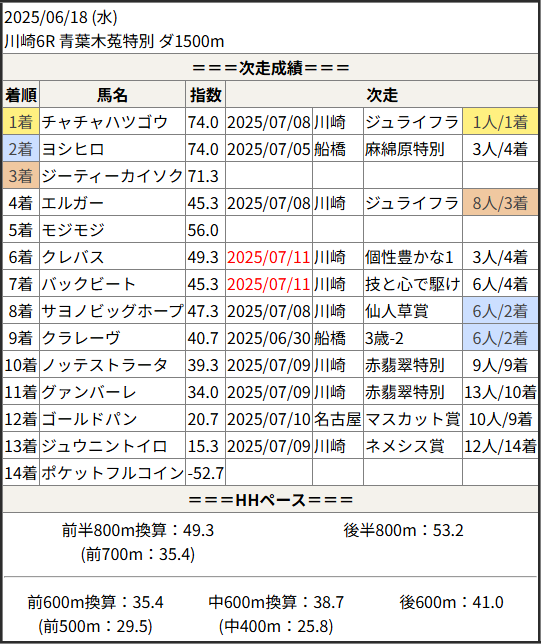
Task: Click the マスカット賞 race at 名古屋
Action: pos(412,419)
